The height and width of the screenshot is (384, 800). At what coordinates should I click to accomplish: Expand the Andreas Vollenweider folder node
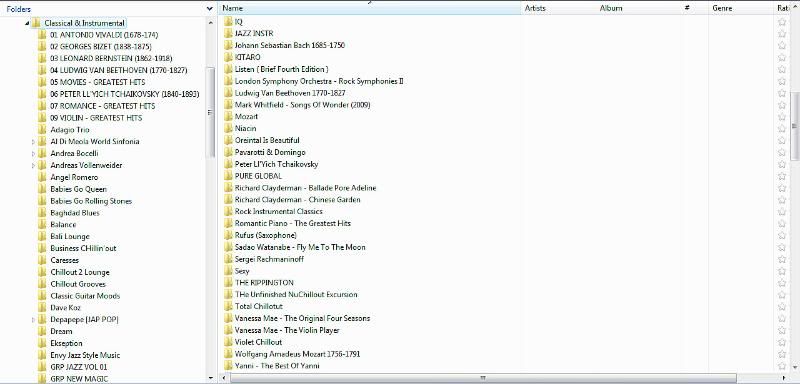click(x=34, y=165)
